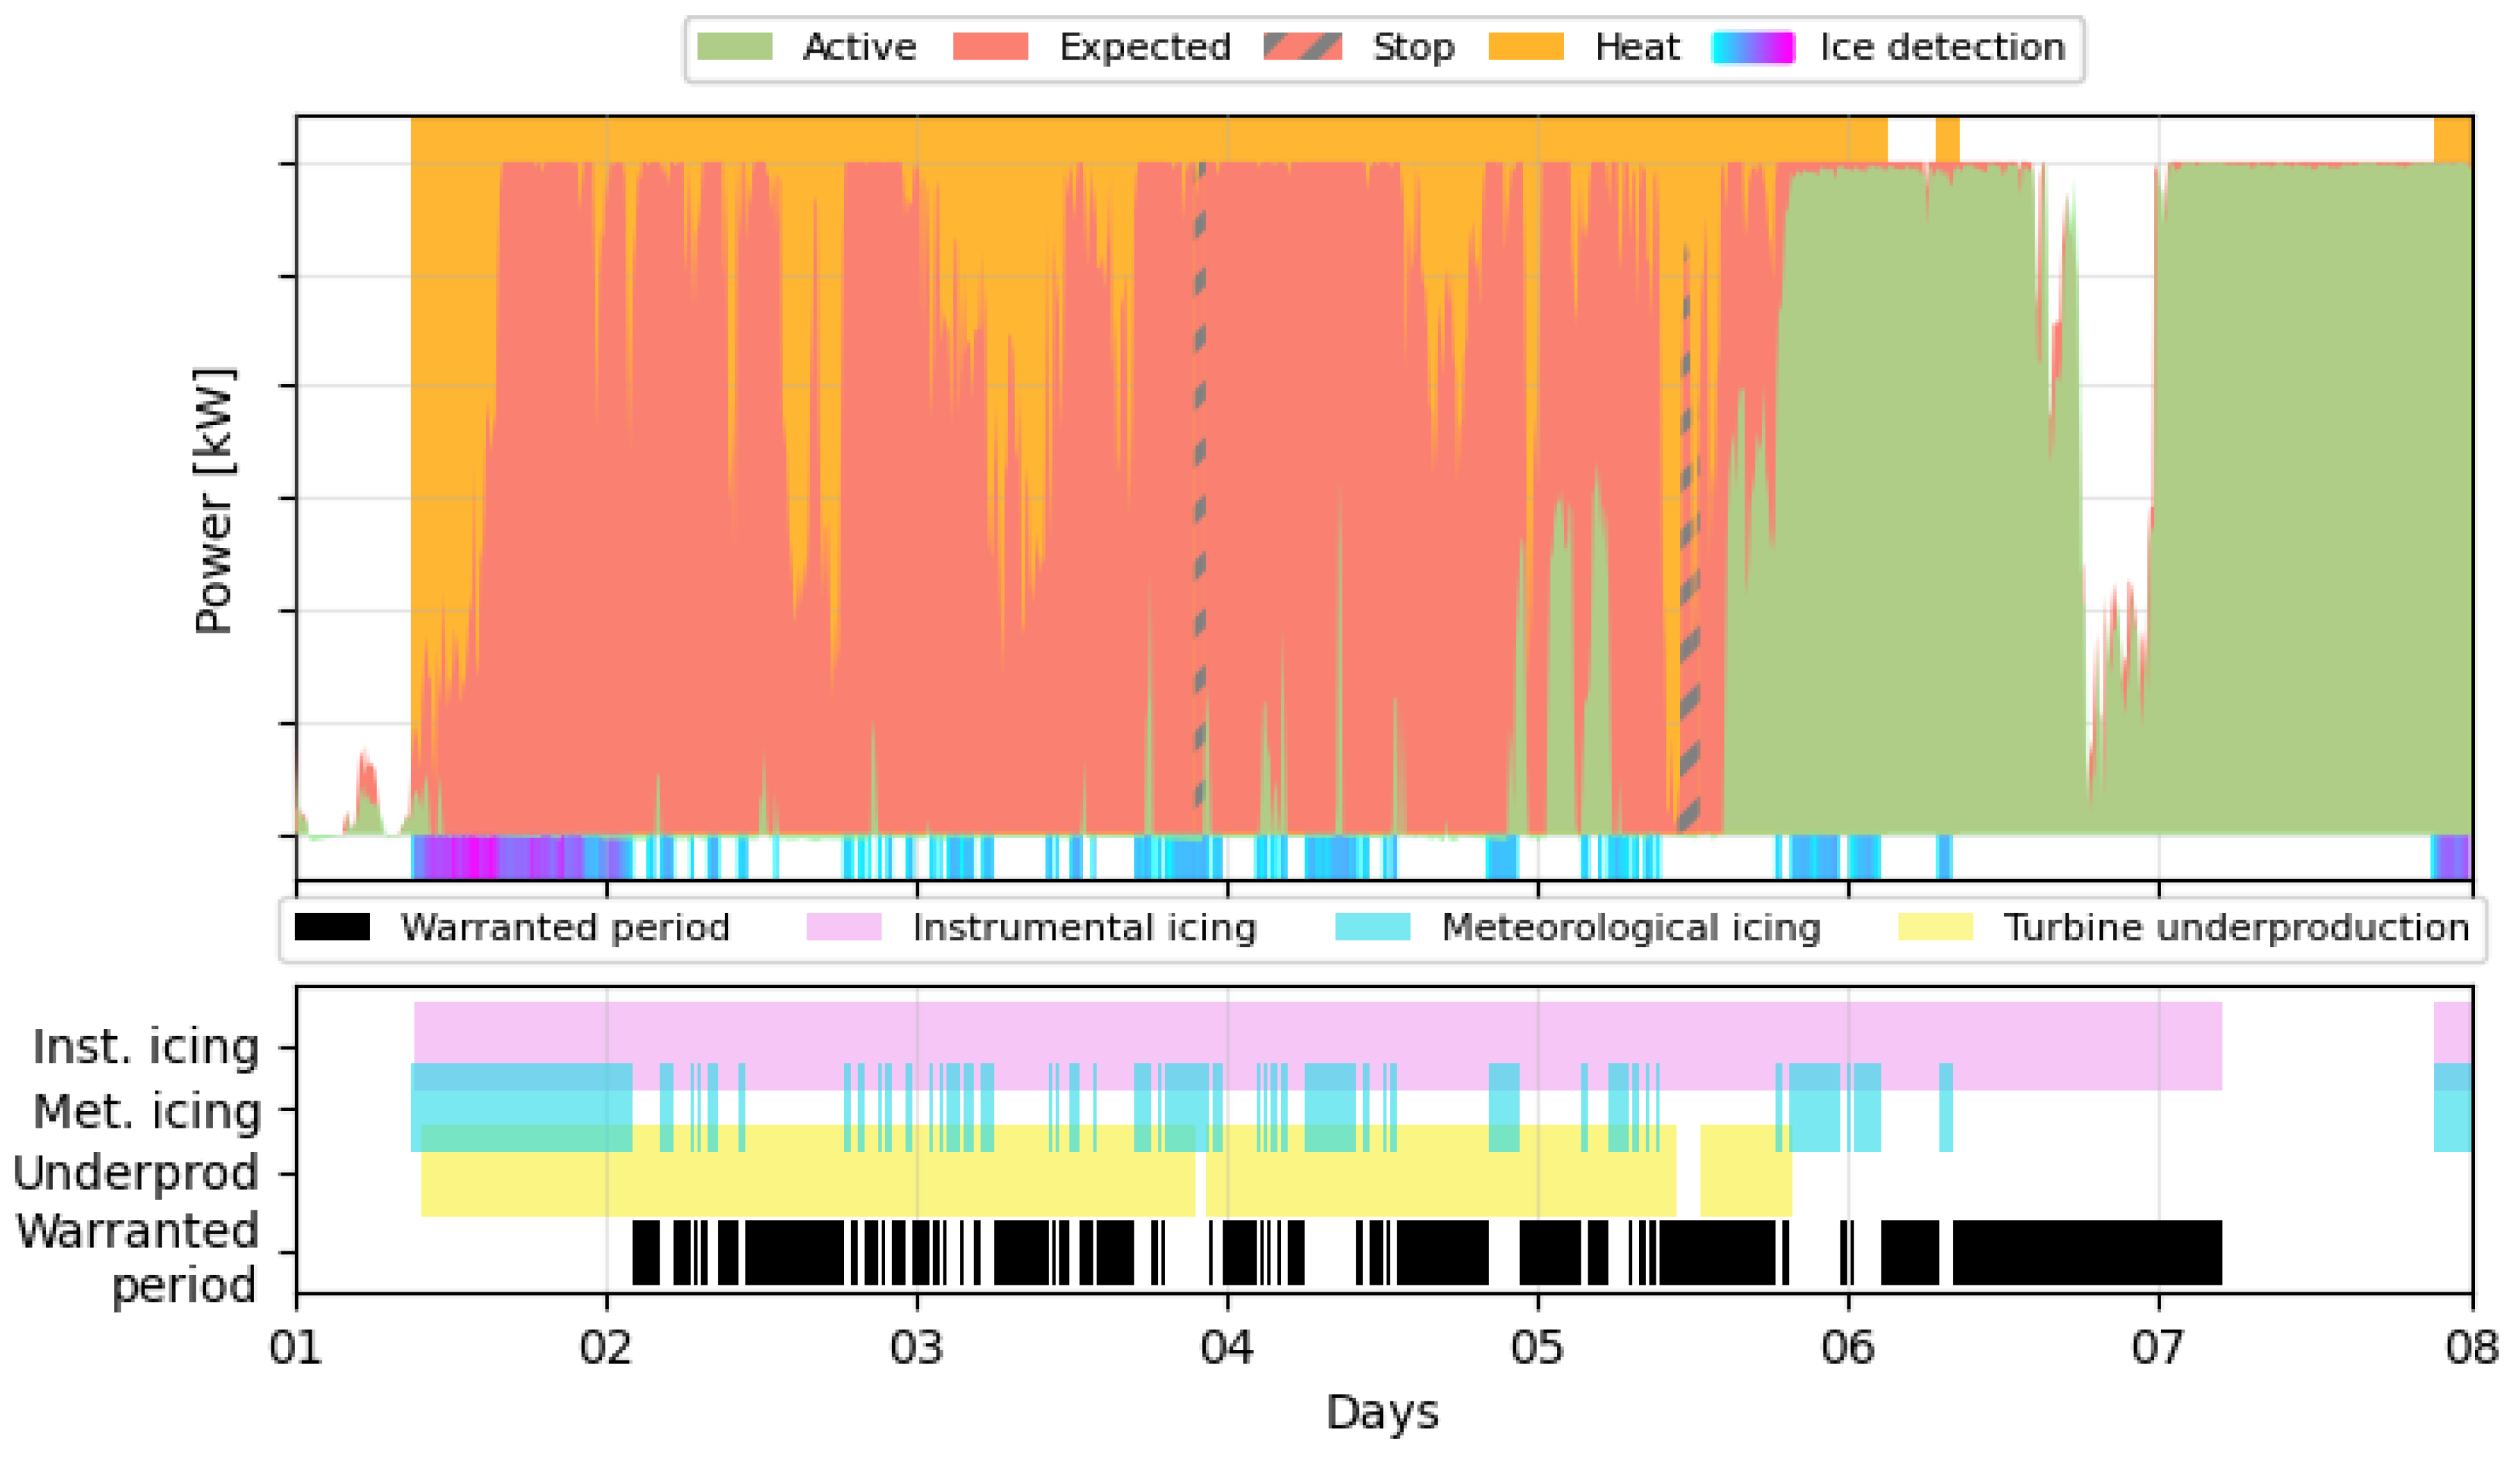Screen dimensions: 2520x1468
Task: Click the 'Underprod' row label
Action: (136, 1174)
